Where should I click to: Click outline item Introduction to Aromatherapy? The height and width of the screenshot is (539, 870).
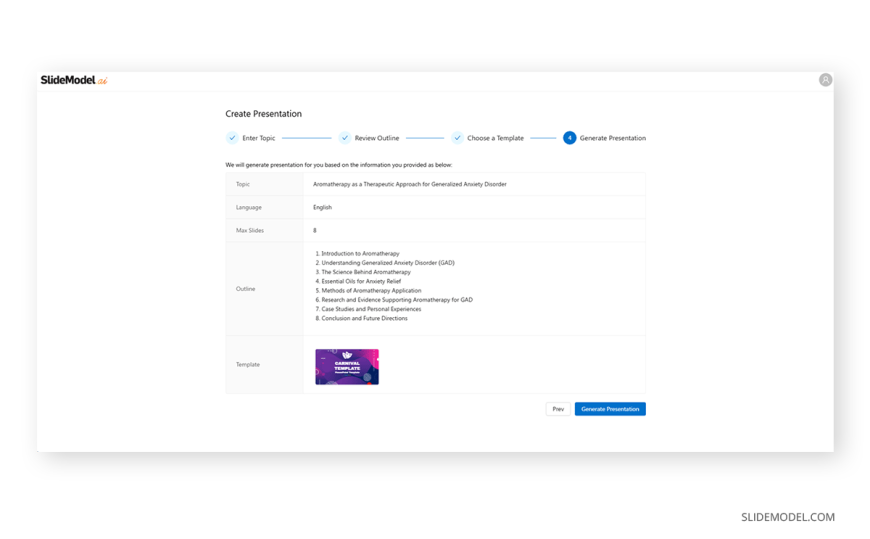point(359,254)
